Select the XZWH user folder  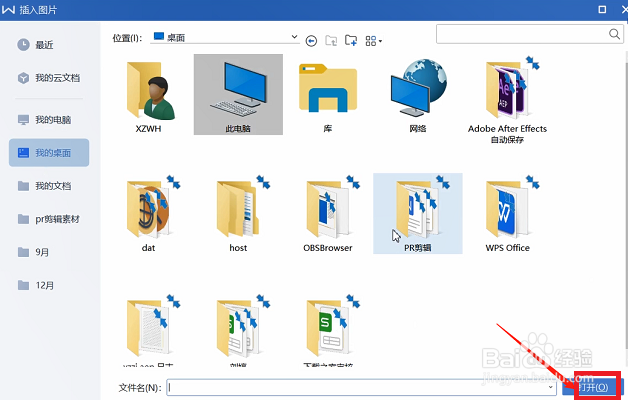(149, 95)
